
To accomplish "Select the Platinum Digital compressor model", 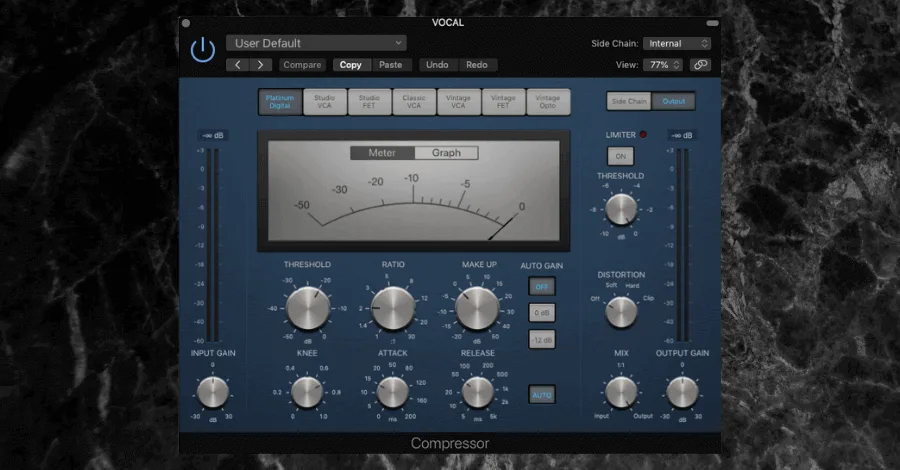I will [x=280, y=102].
